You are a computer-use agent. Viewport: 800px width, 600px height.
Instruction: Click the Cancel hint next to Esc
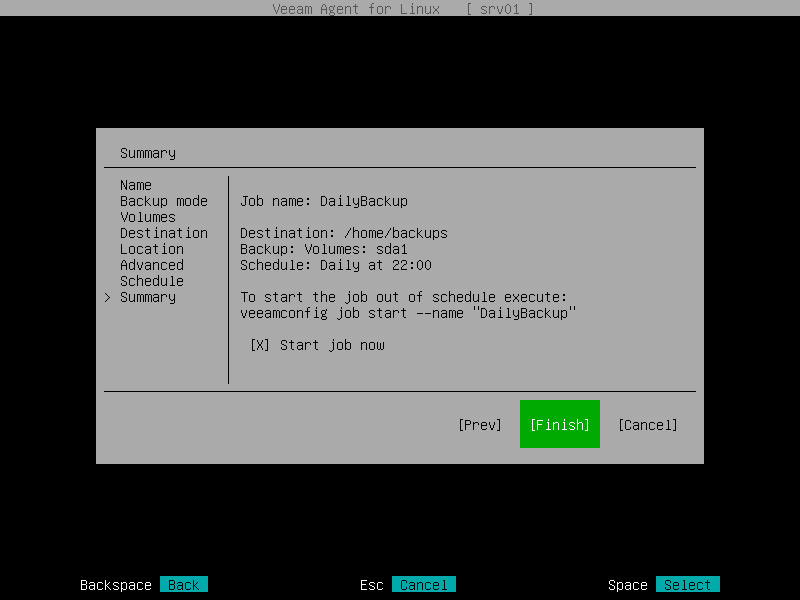pos(423,585)
